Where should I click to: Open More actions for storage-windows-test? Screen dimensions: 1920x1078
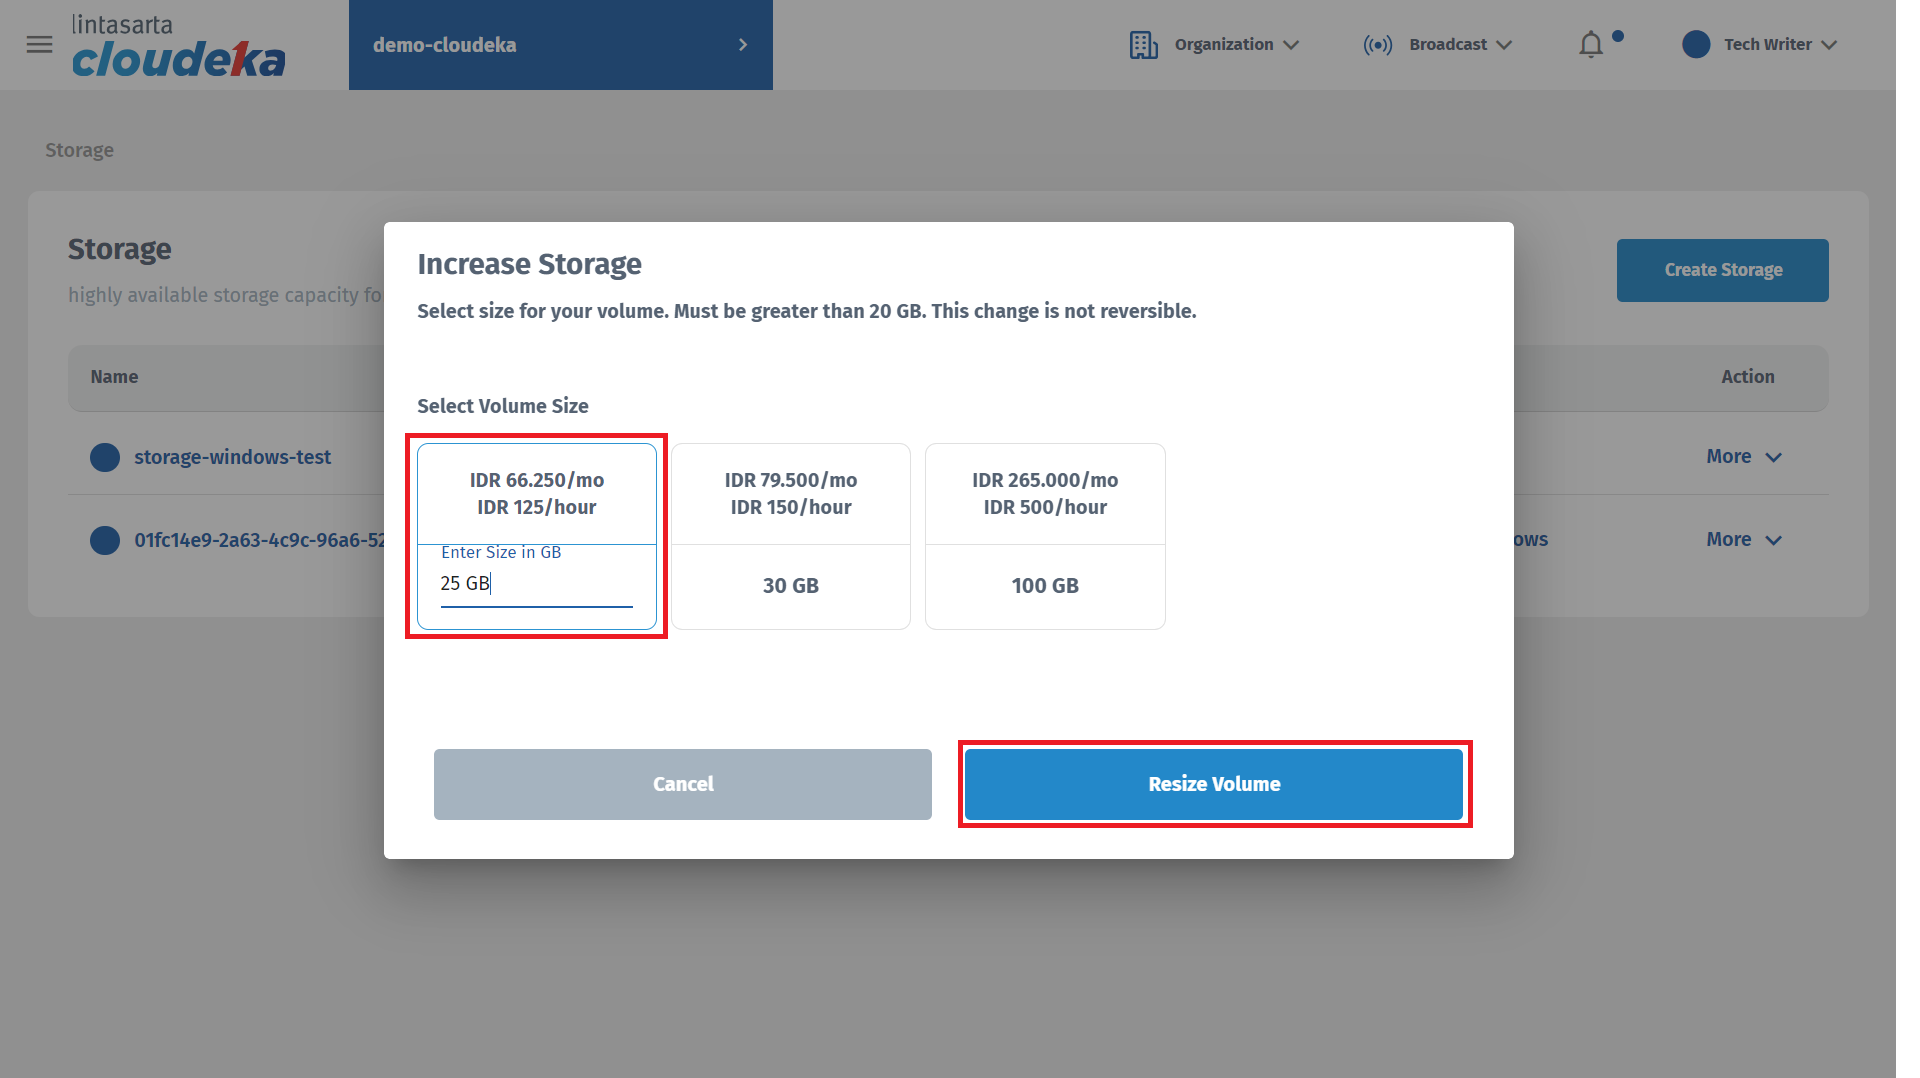pos(1743,457)
